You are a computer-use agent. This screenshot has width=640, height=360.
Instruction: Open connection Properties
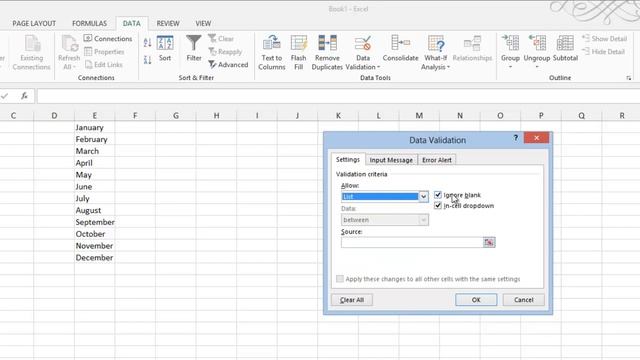click(x=104, y=52)
